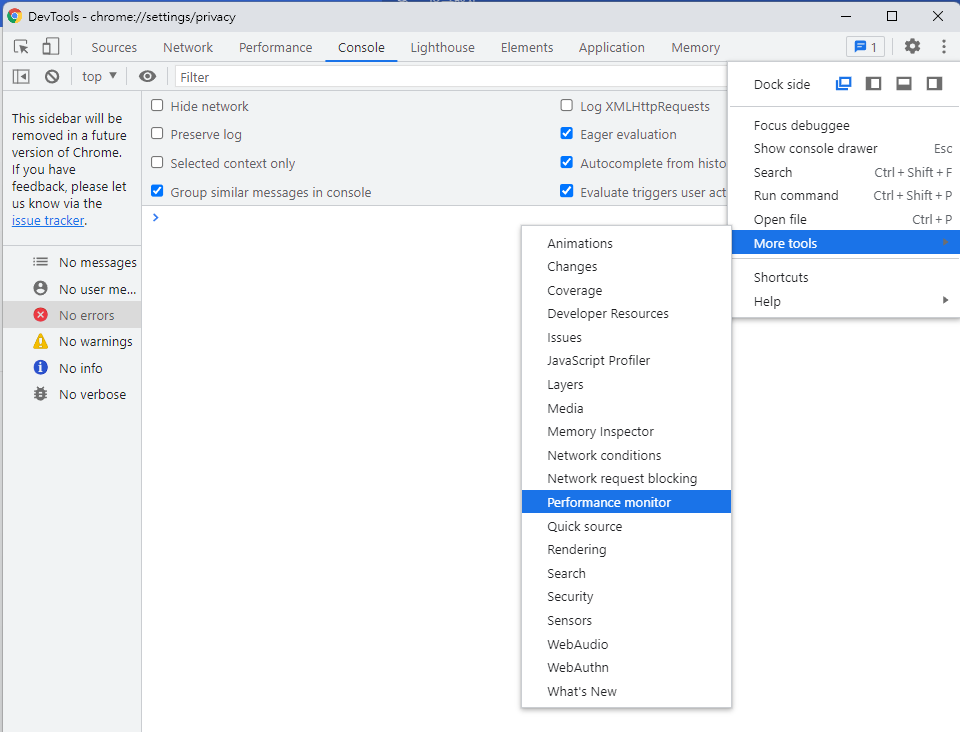Disable the Eager evaluation checkbox
The height and width of the screenshot is (732, 960).
[567, 134]
